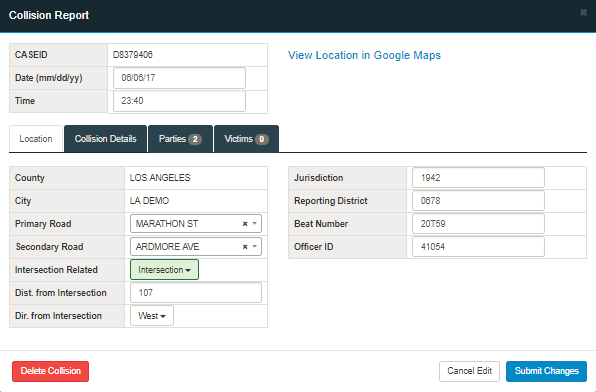Open the Primary Road dropdown arrow
Screen dimensions: 596x392
[x=255, y=224]
